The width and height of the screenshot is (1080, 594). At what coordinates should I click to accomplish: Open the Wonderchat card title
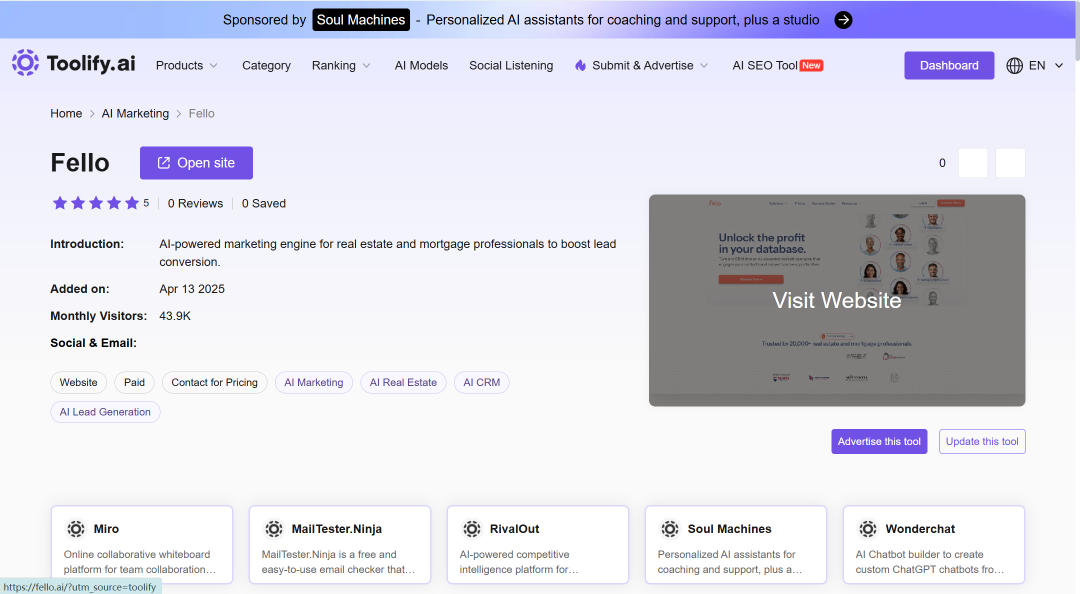point(920,529)
